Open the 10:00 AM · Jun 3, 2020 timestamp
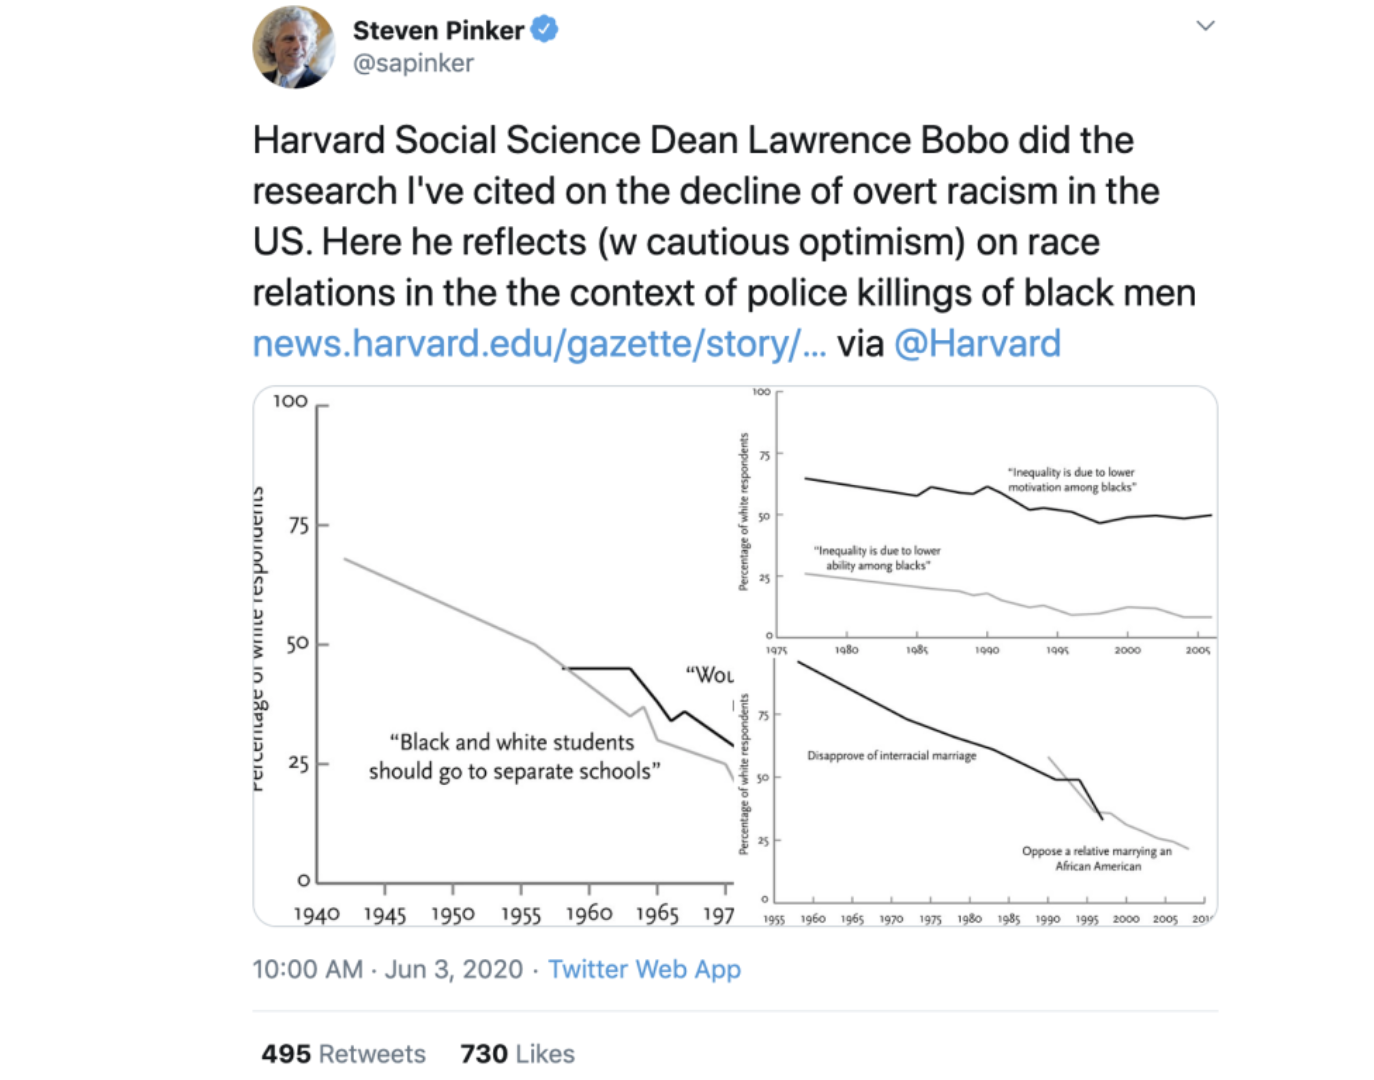Viewport: 1374px width, 1080px height. [387, 970]
